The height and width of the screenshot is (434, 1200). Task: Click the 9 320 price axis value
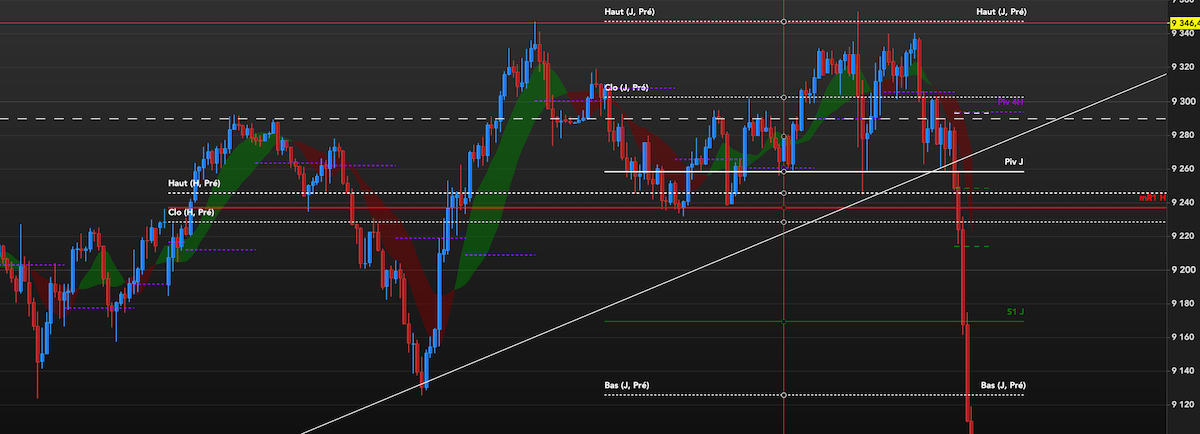[1184, 68]
